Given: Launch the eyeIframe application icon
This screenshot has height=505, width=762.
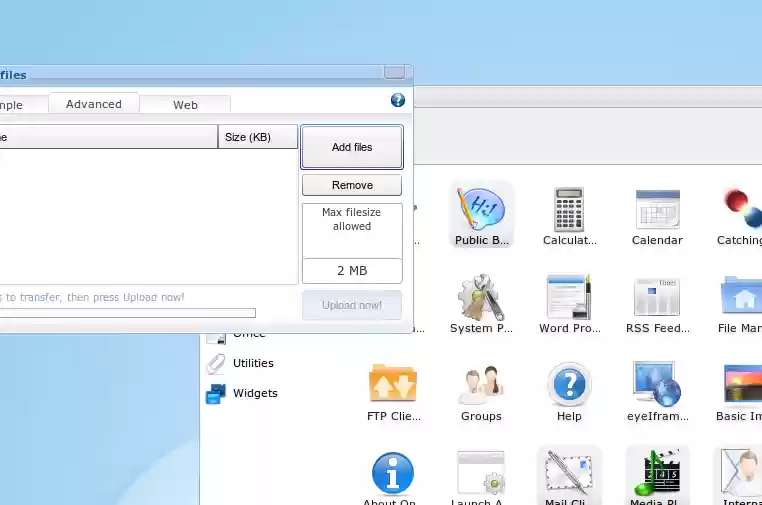Looking at the screenshot, I should (657, 384).
